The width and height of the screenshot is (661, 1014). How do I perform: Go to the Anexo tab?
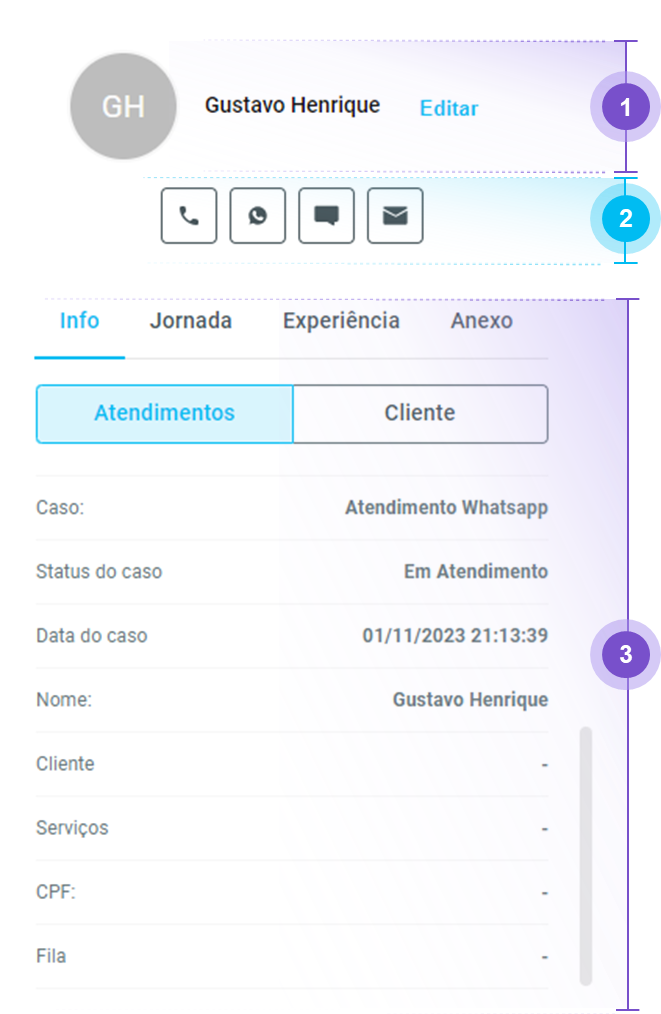tap(481, 321)
